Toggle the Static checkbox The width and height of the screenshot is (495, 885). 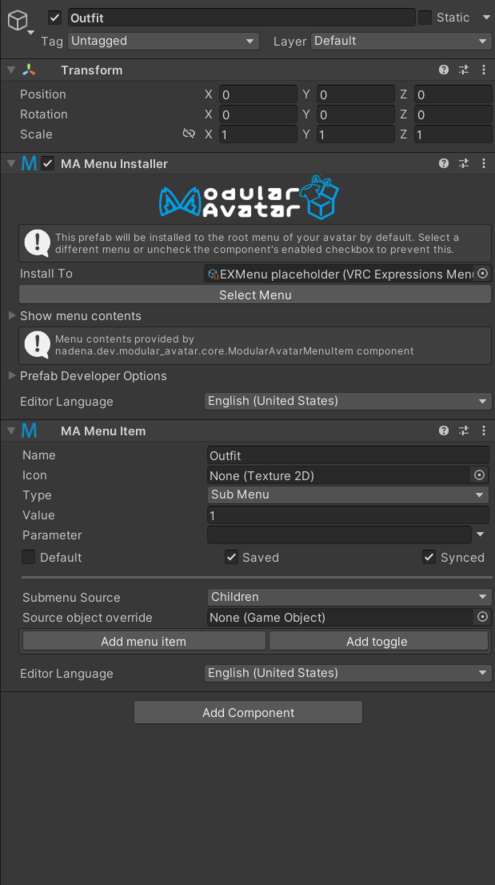click(424, 17)
